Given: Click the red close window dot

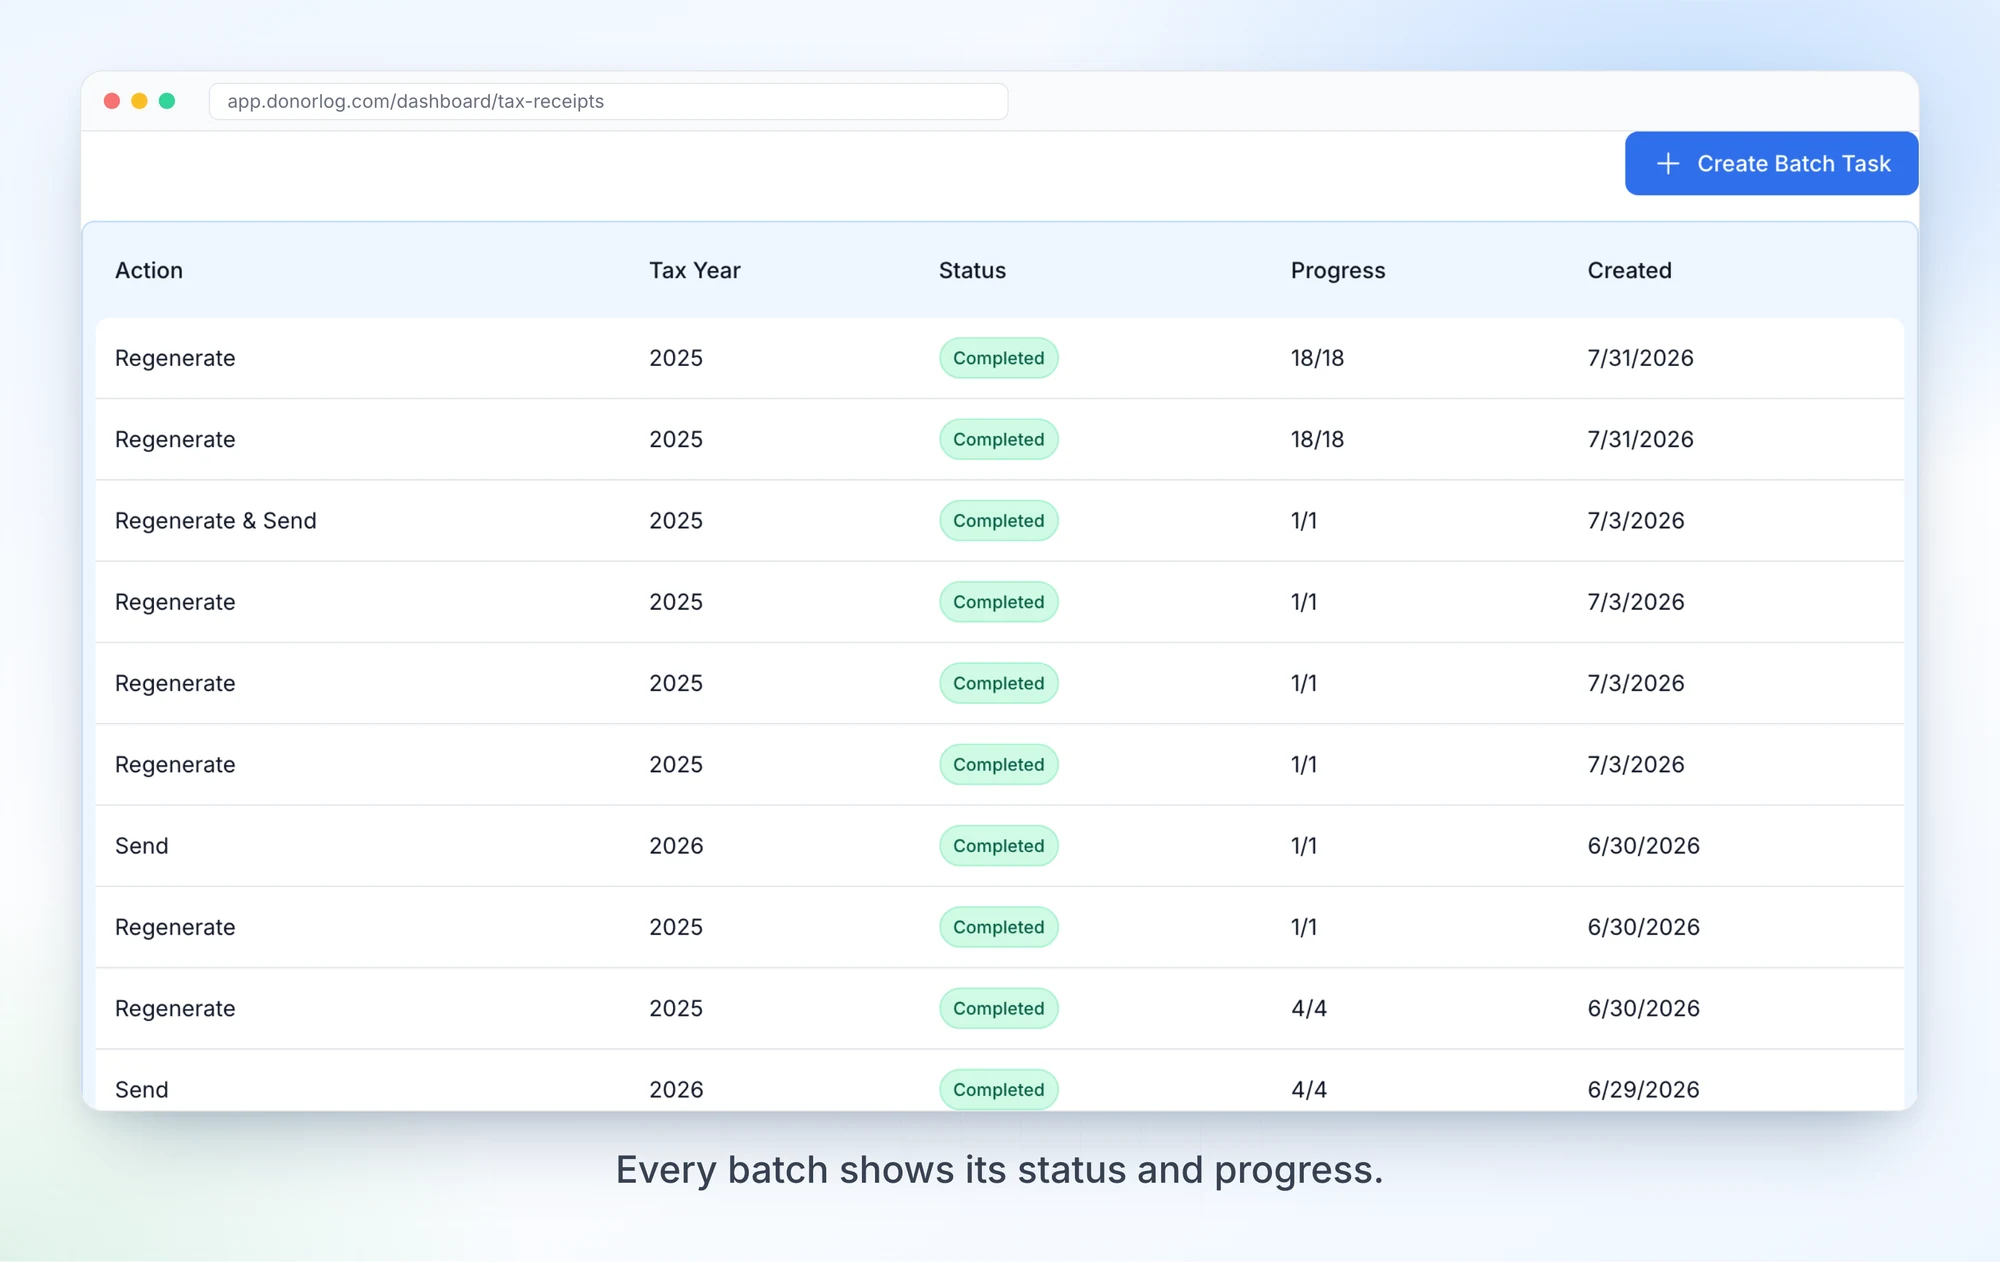Looking at the screenshot, I should pyautogui.click(x=112, y=101).
